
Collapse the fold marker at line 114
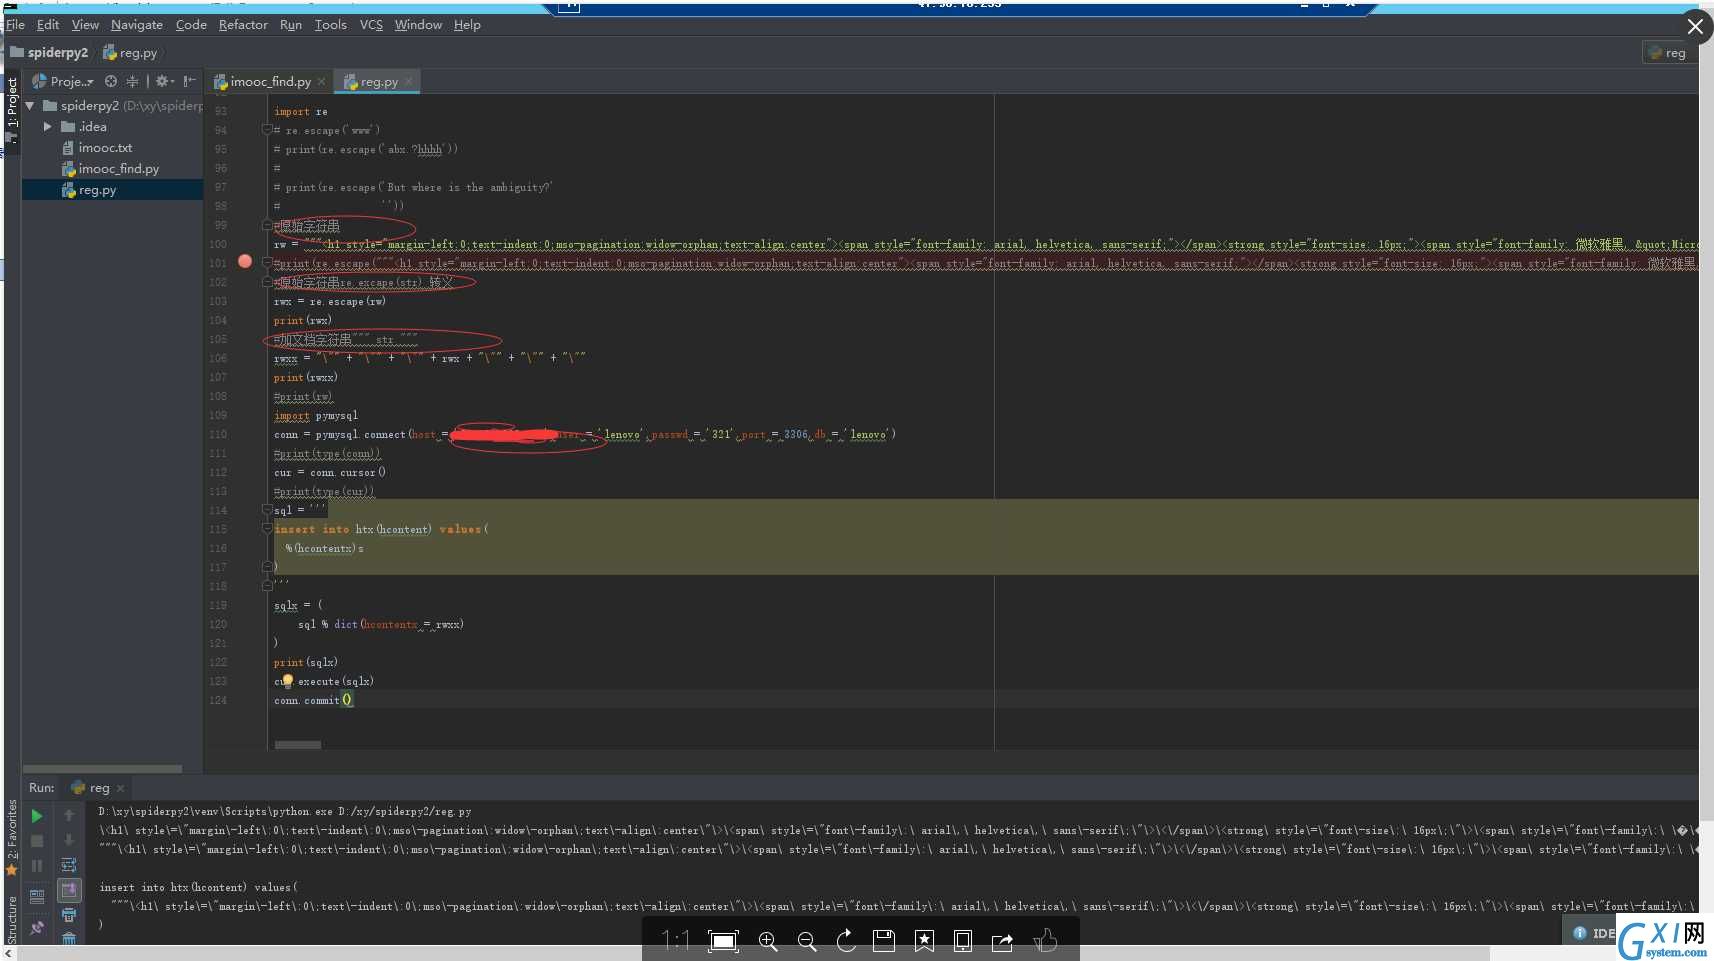pos(267,510)
